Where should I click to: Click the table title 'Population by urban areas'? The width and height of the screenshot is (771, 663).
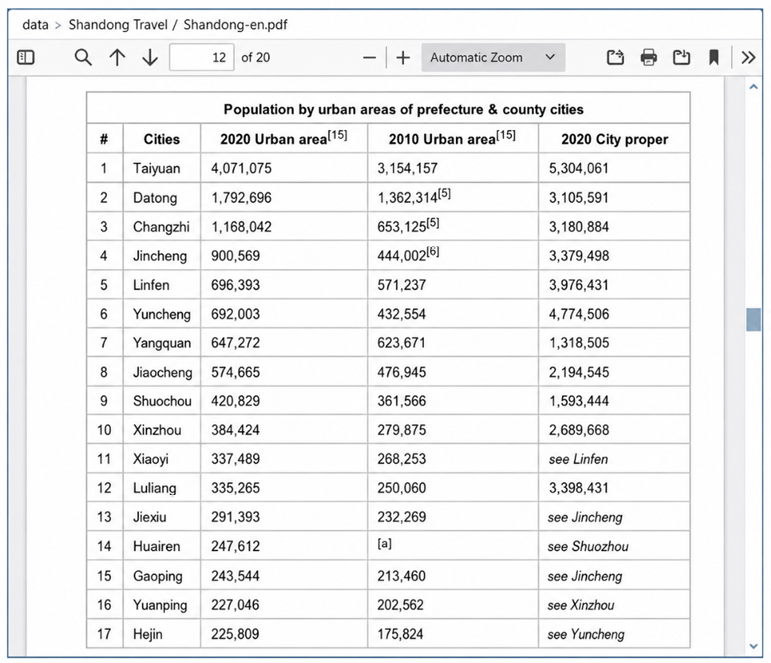403,109
